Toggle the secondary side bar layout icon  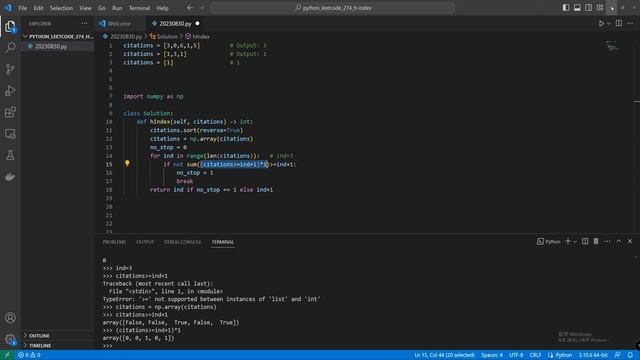[589, 8]
